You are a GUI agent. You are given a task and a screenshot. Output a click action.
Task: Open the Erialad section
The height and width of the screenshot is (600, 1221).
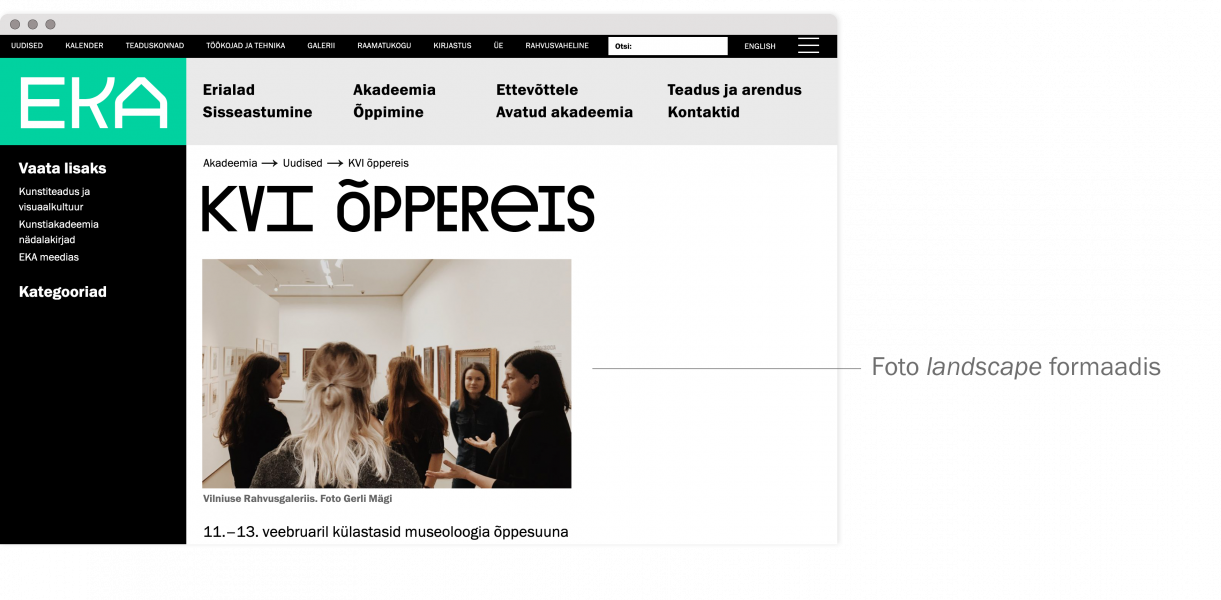tap(229, 90)
